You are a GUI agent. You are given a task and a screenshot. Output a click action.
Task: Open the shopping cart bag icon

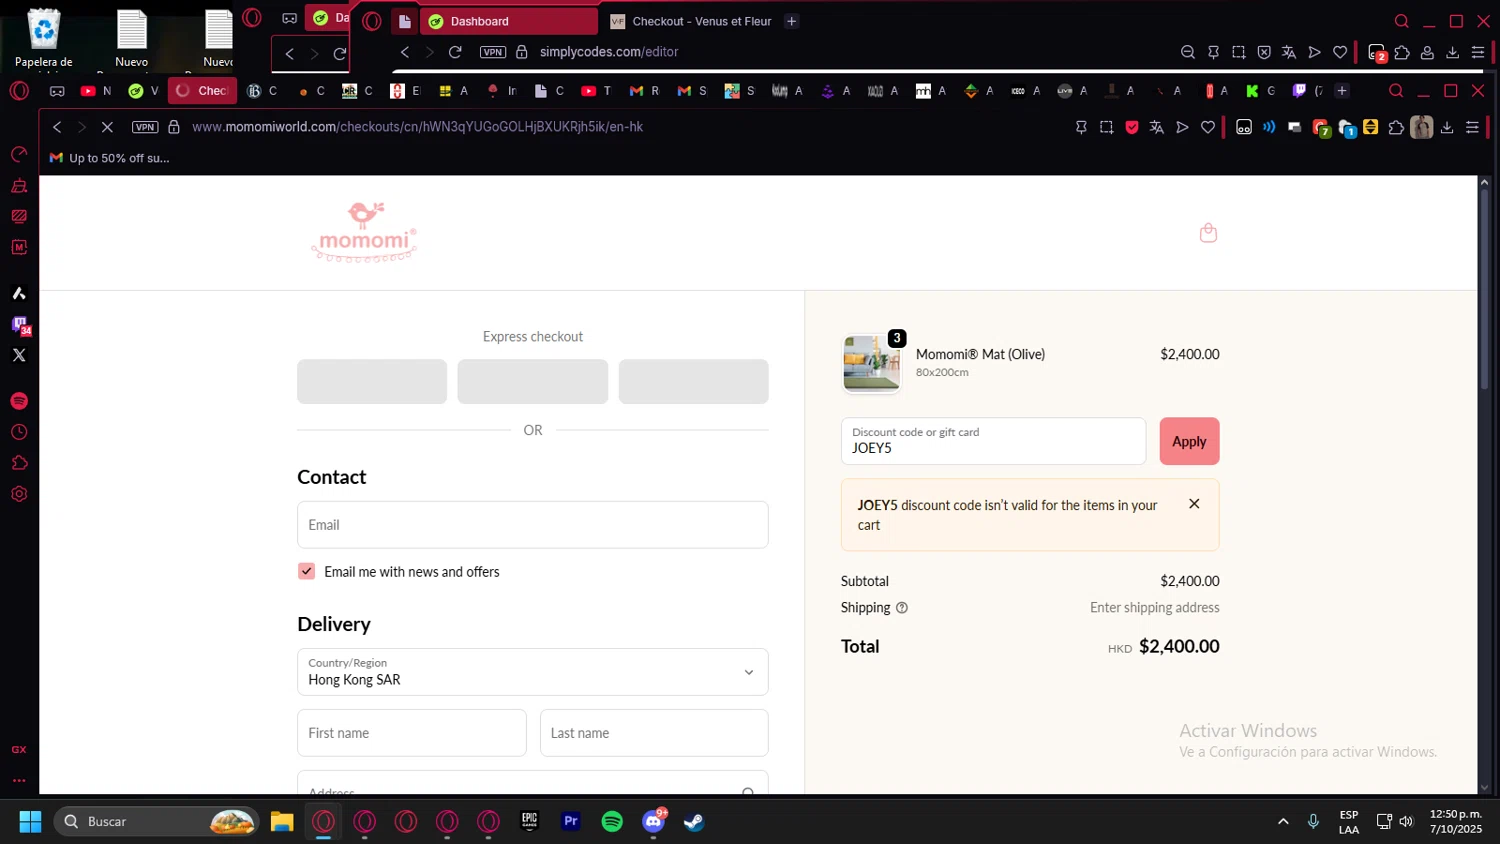(1208, 233)
